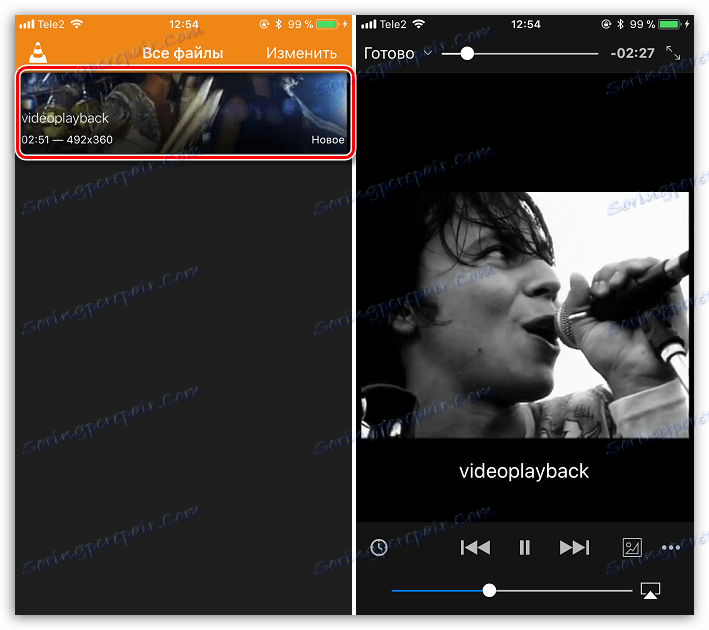Tap the Wi-Fi icon in the file list status bar
Viewport: 709px width, 630px height.
(77, 24)
